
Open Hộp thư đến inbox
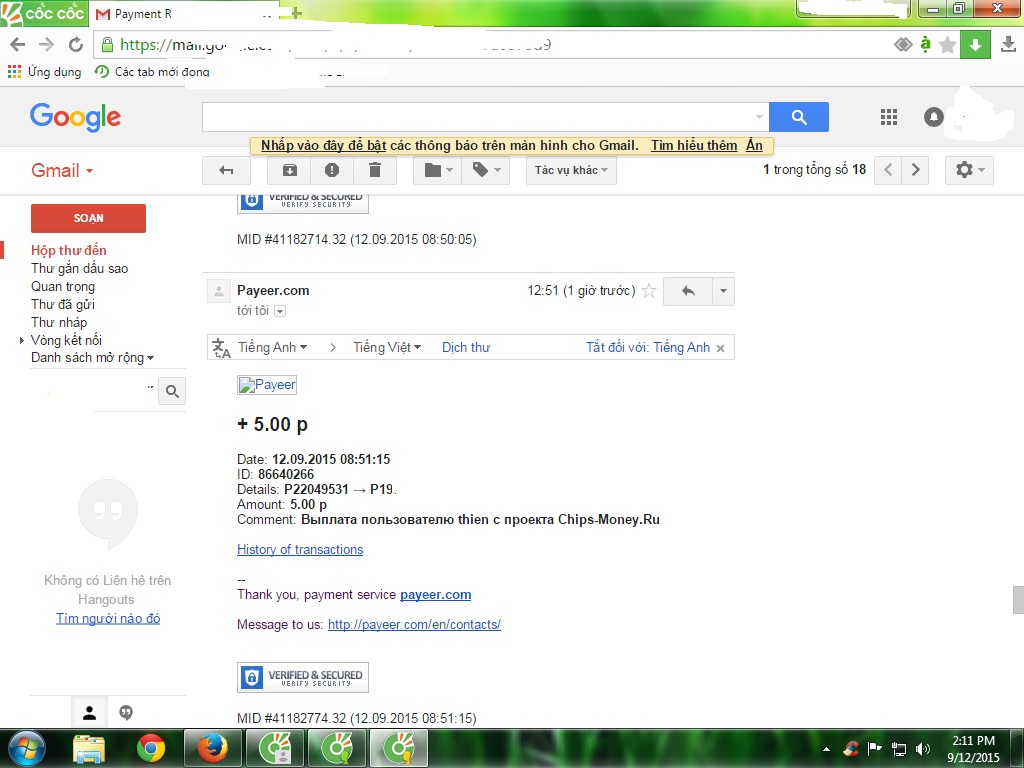69,250
